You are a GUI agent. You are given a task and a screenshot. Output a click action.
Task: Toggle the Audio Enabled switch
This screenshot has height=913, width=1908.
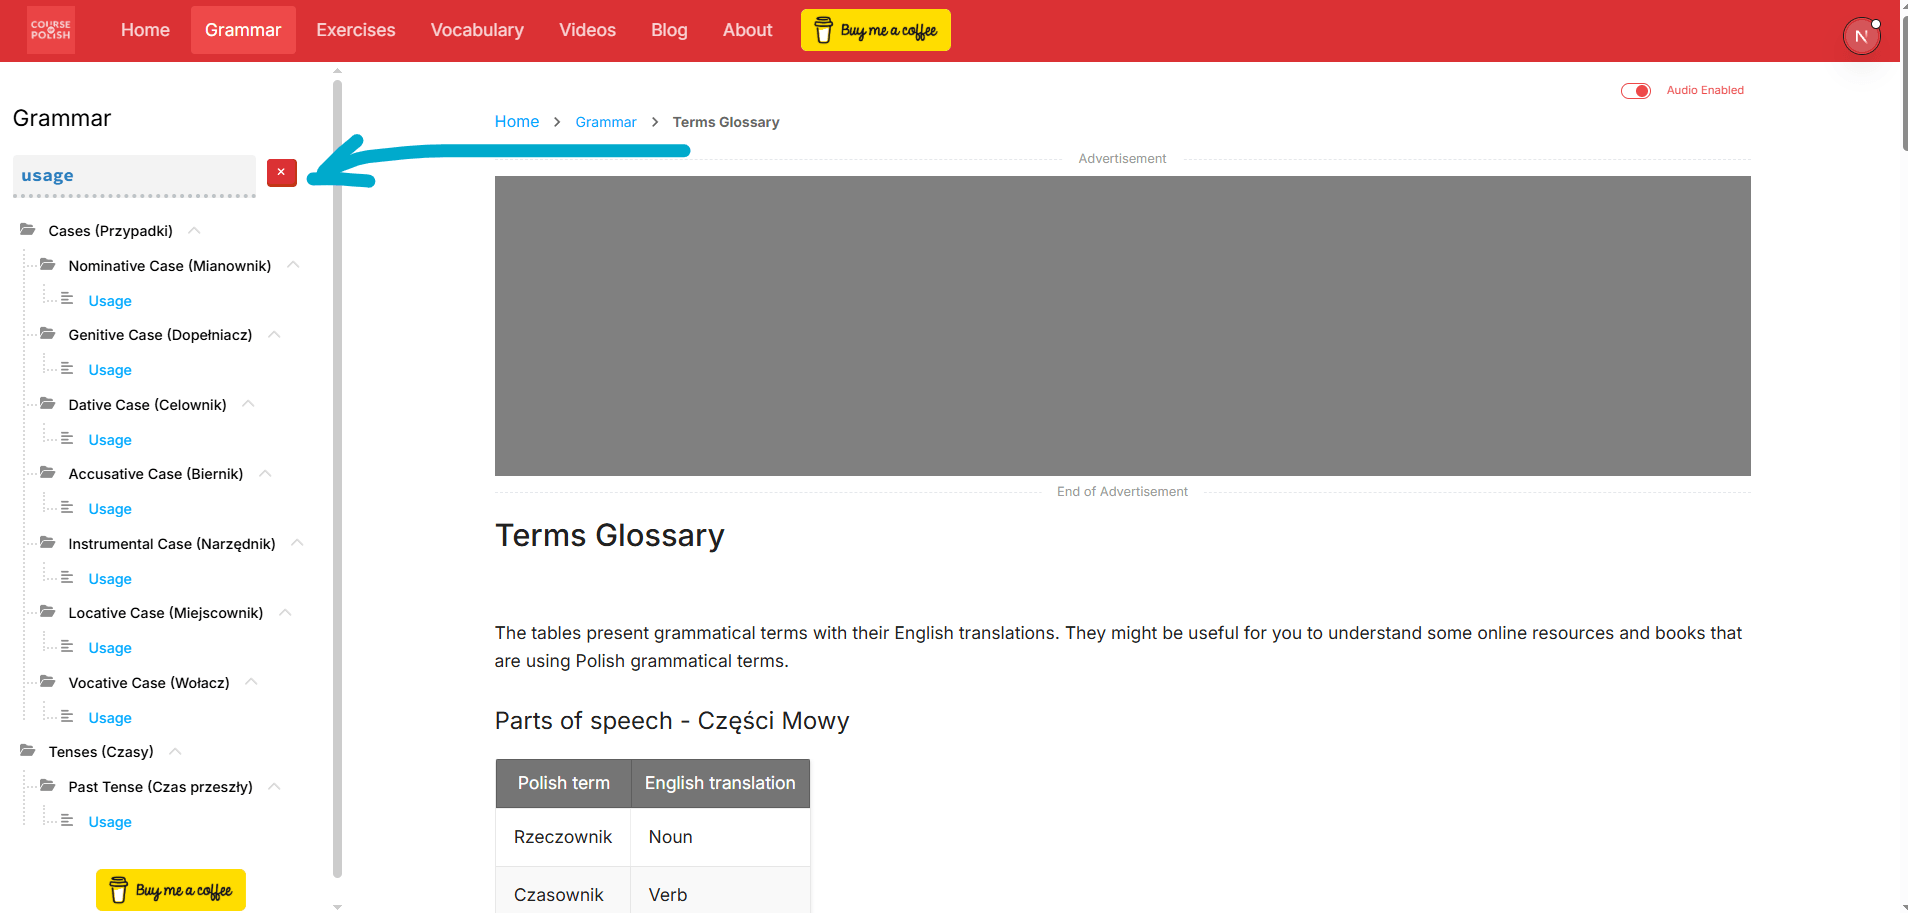(1635, 91)
